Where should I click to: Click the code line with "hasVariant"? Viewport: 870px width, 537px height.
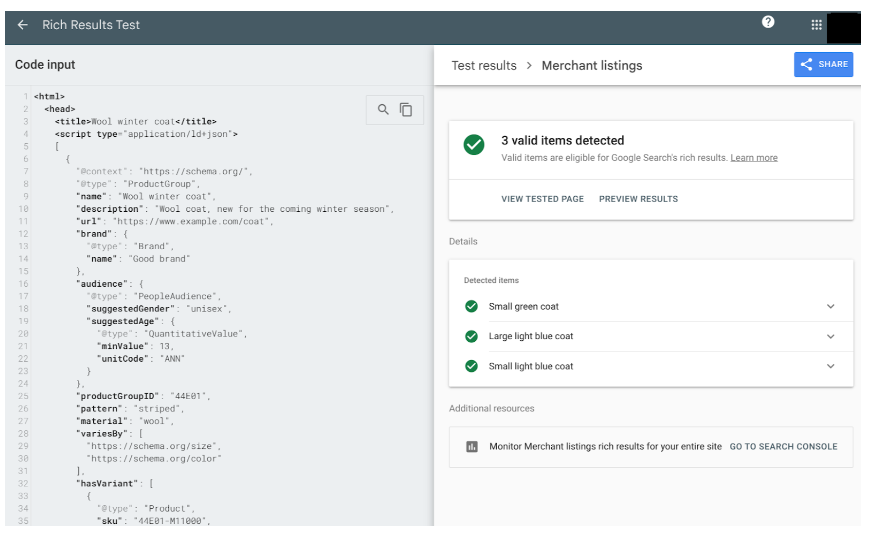pyautogui.click(x=115, y=484)
